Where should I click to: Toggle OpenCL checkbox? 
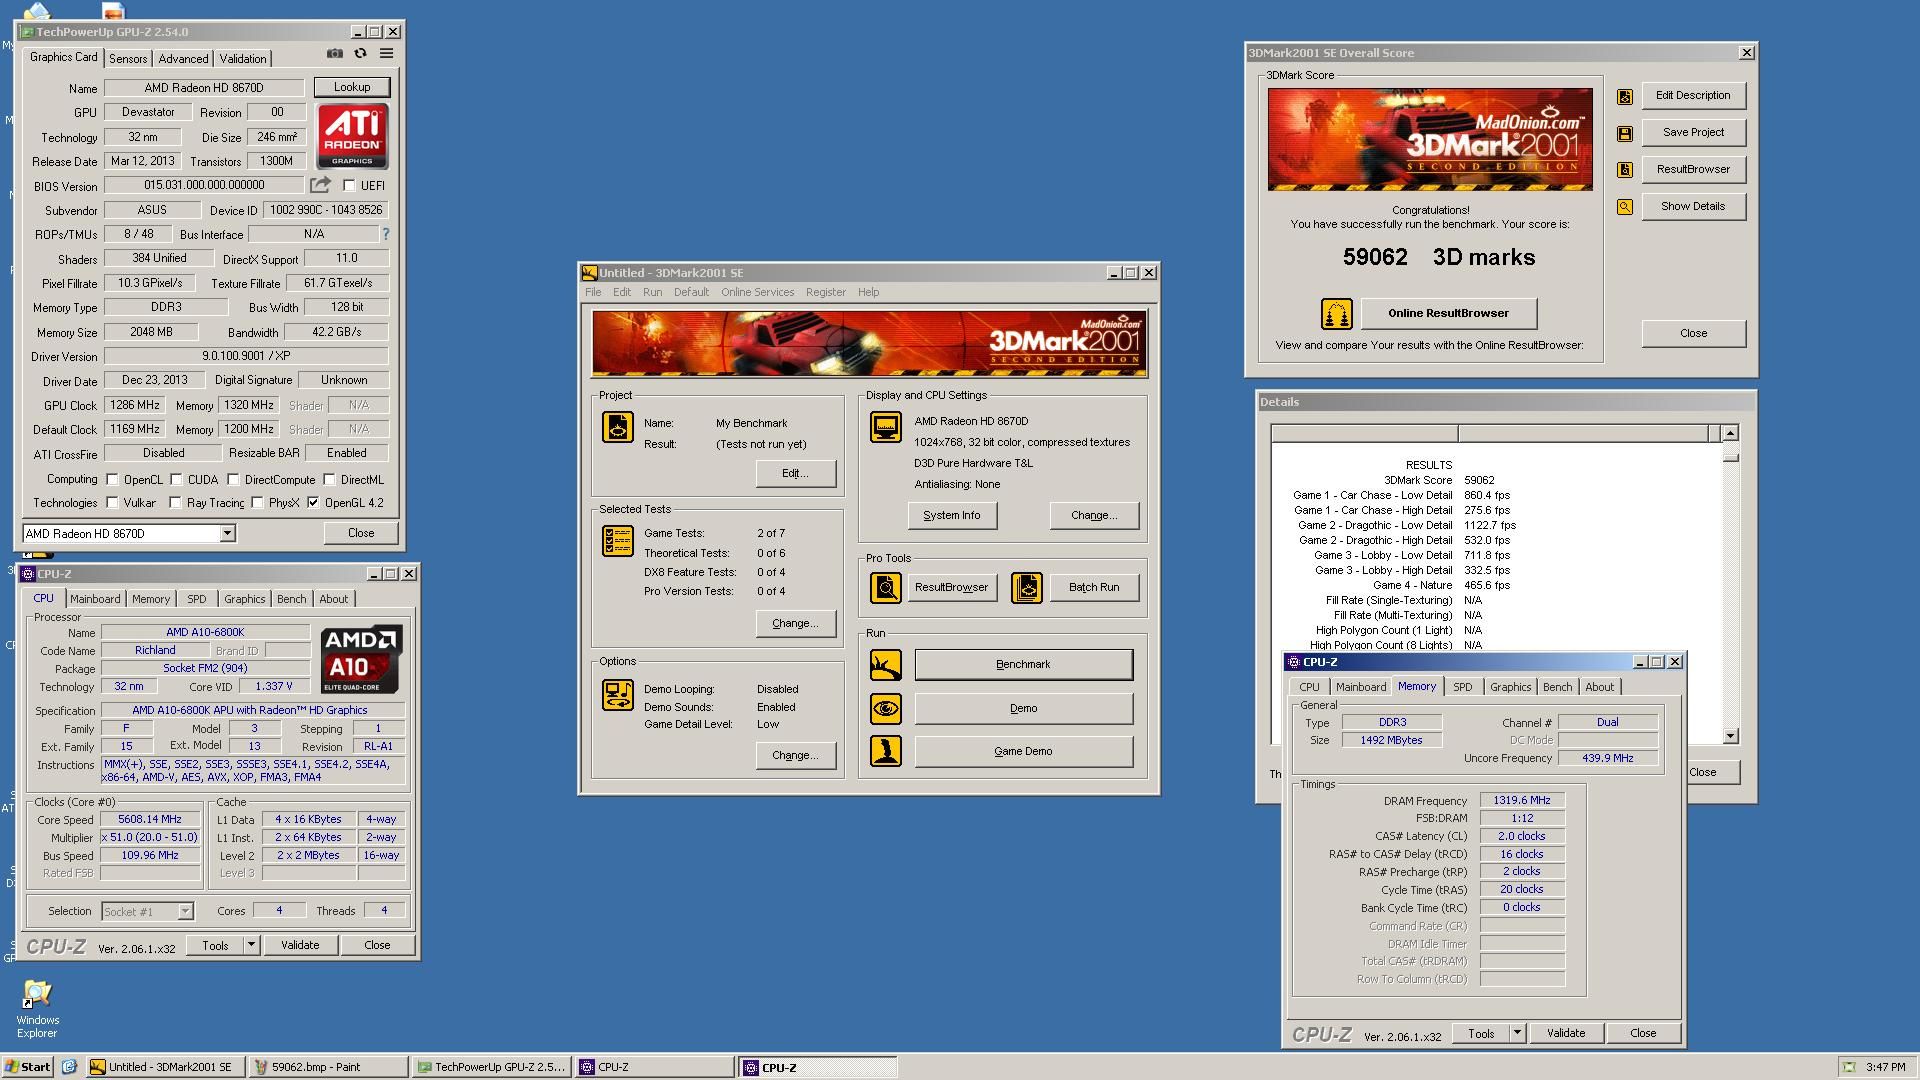pos(112,479)
